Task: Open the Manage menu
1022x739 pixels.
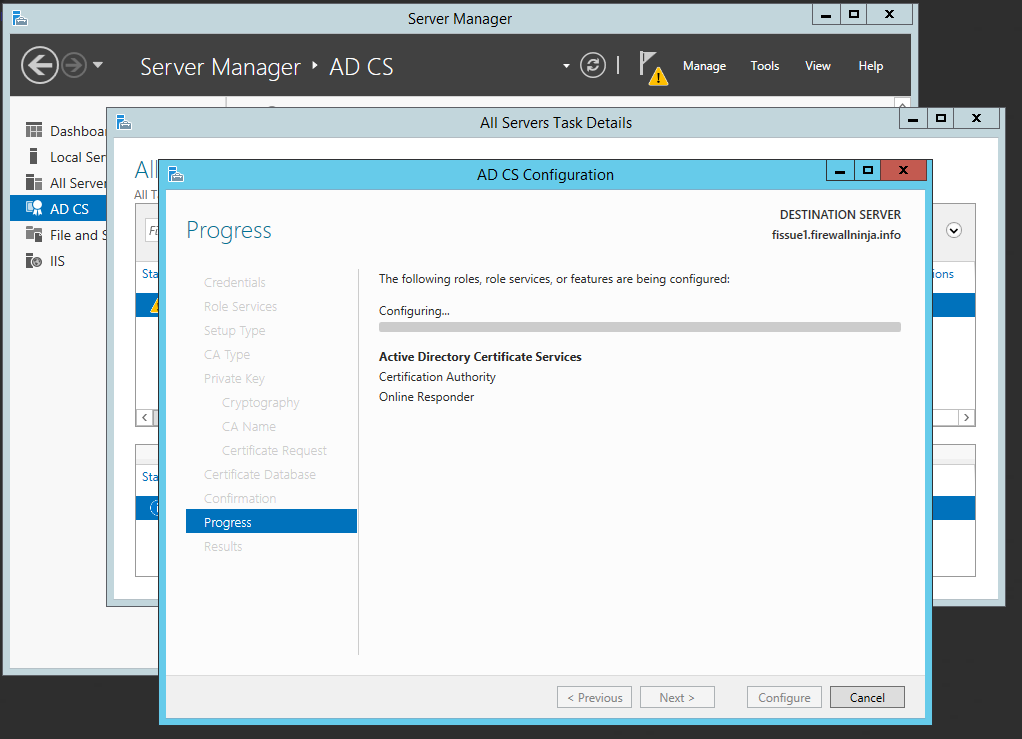Action: click(x=704, y=66)
